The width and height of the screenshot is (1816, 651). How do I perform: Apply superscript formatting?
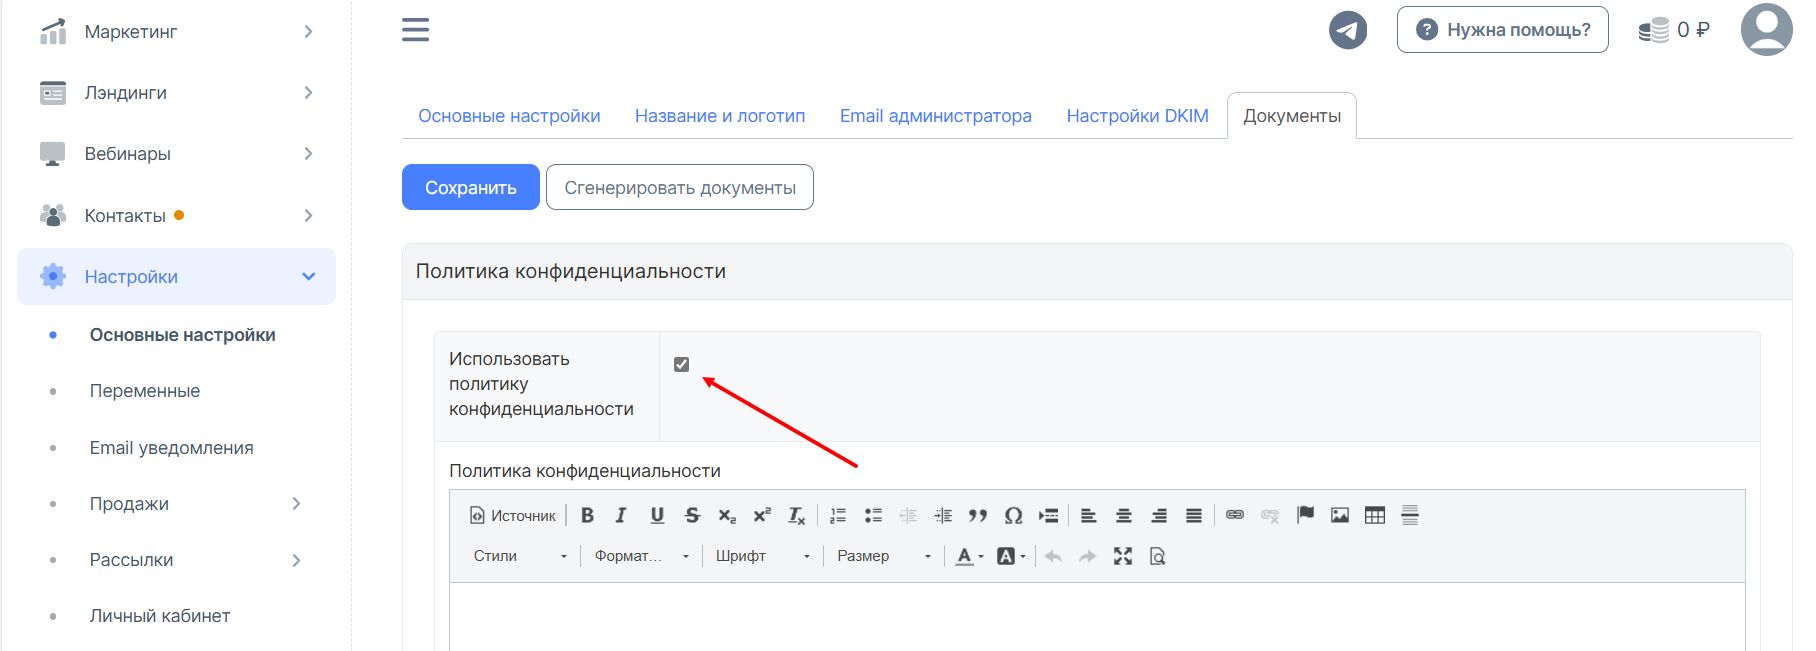762,515
